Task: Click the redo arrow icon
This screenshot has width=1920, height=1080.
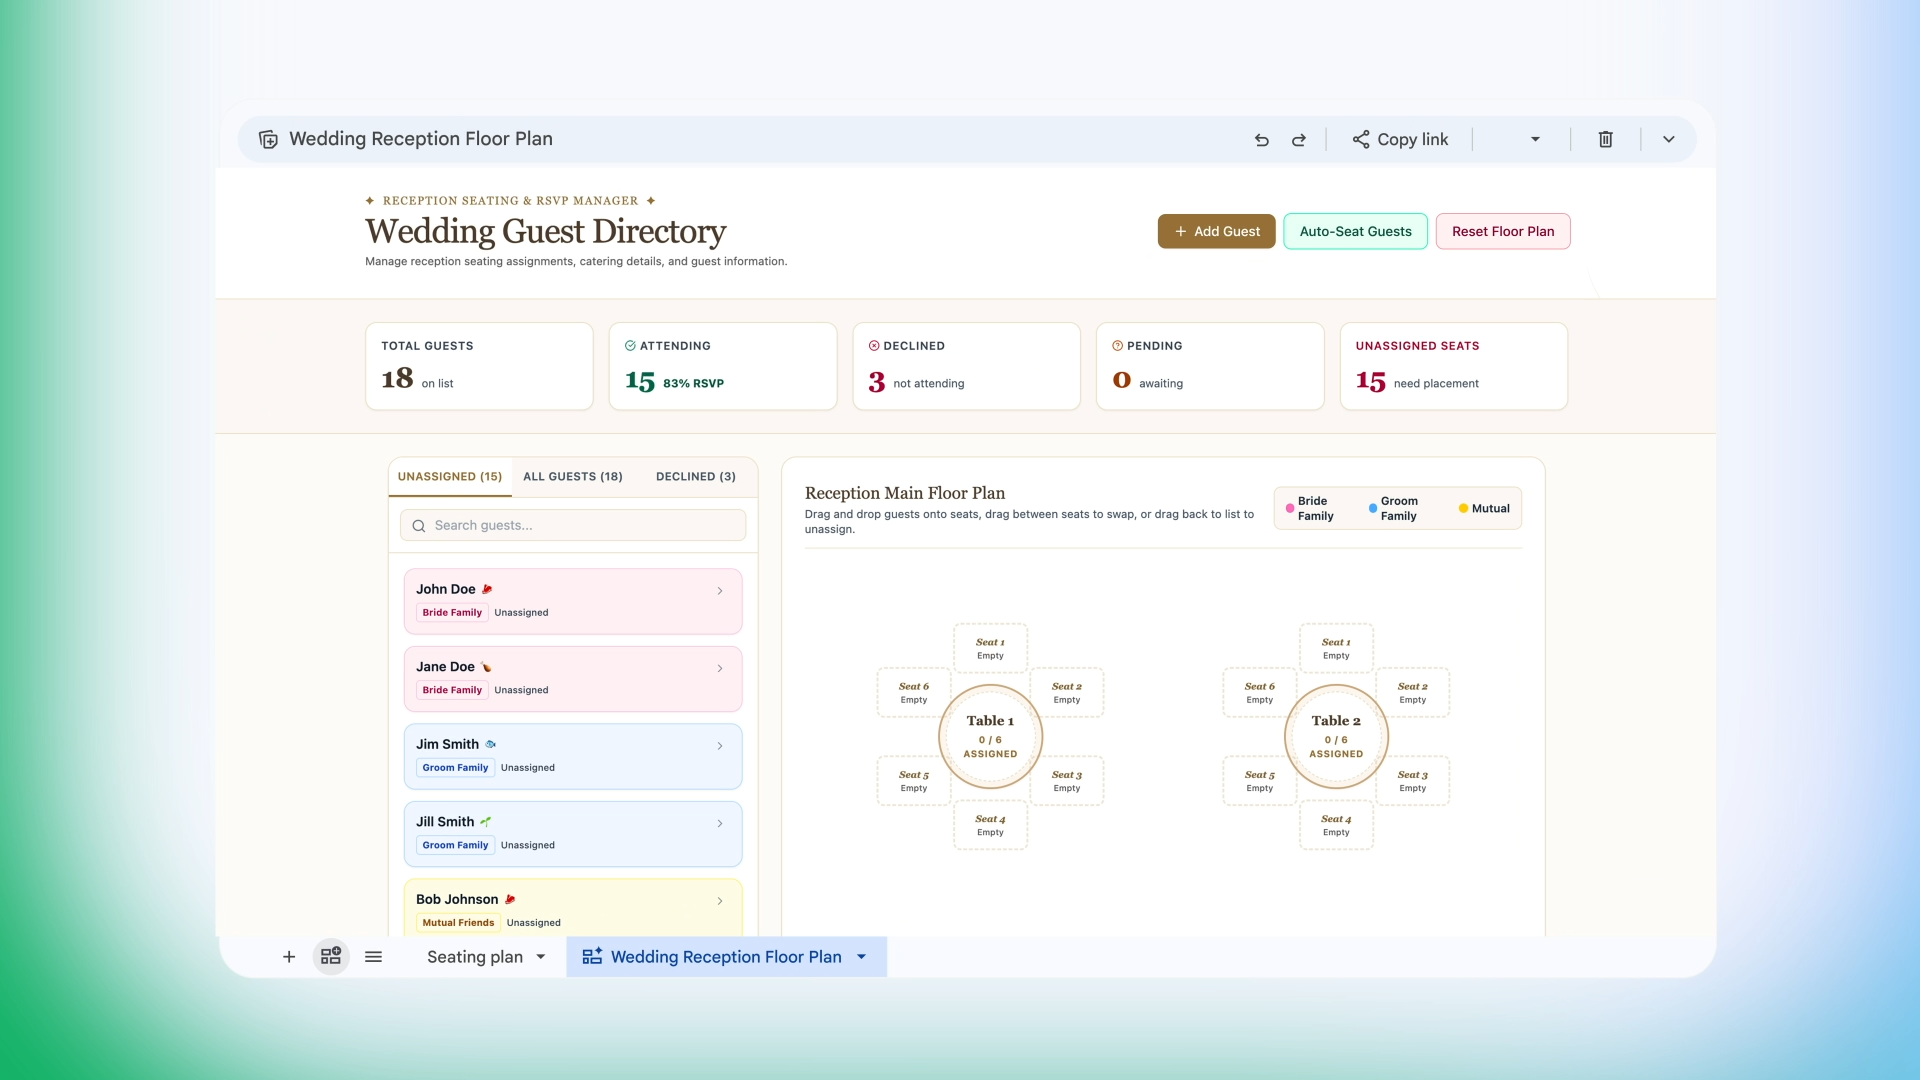Action: (1299, 140)
